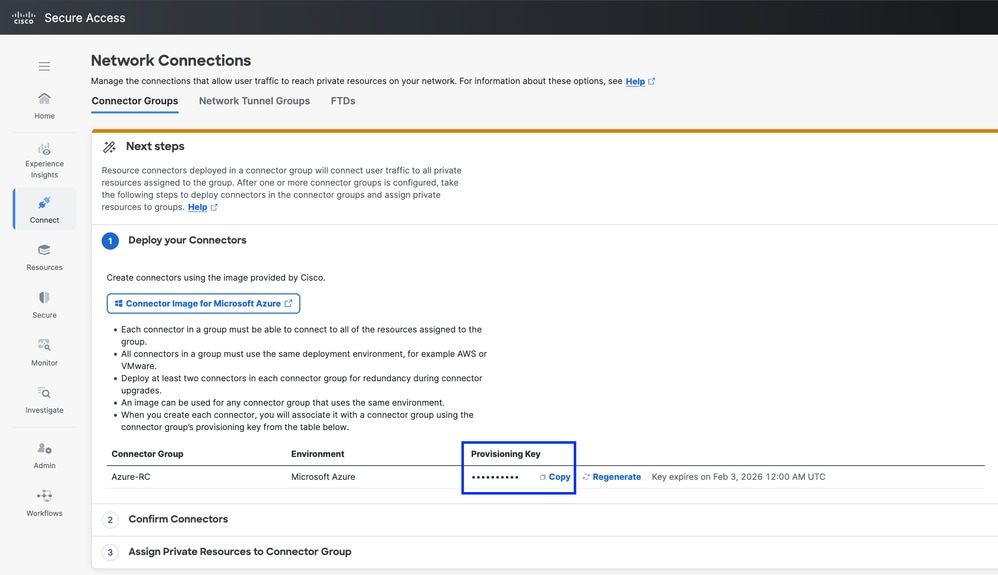Click the Network Connections page title
Image resolution: width=998 pixels, height=575 pixels.
click(x=171, y=60)
